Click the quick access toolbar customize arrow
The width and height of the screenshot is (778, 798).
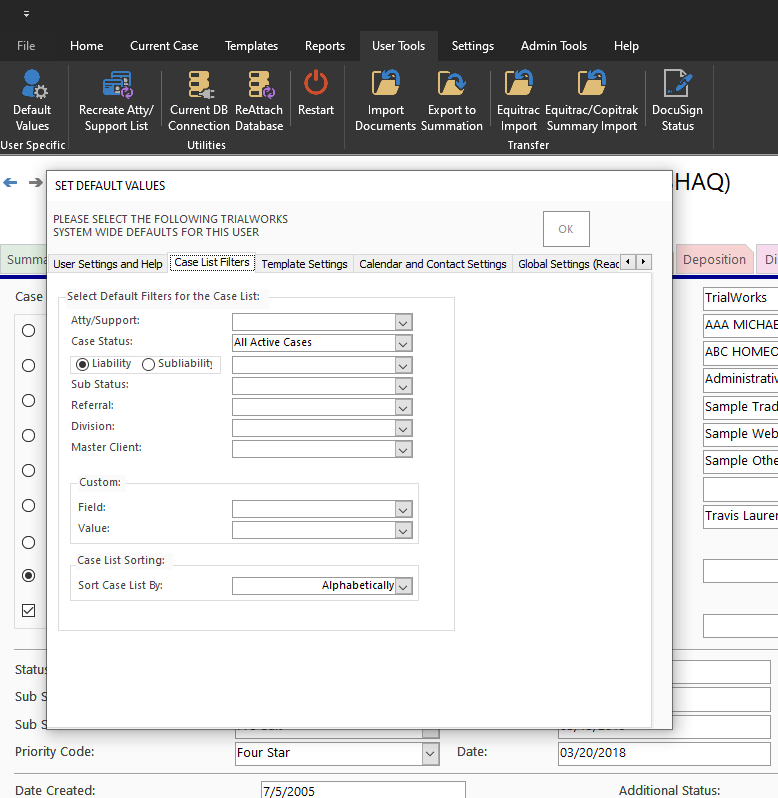26,14
